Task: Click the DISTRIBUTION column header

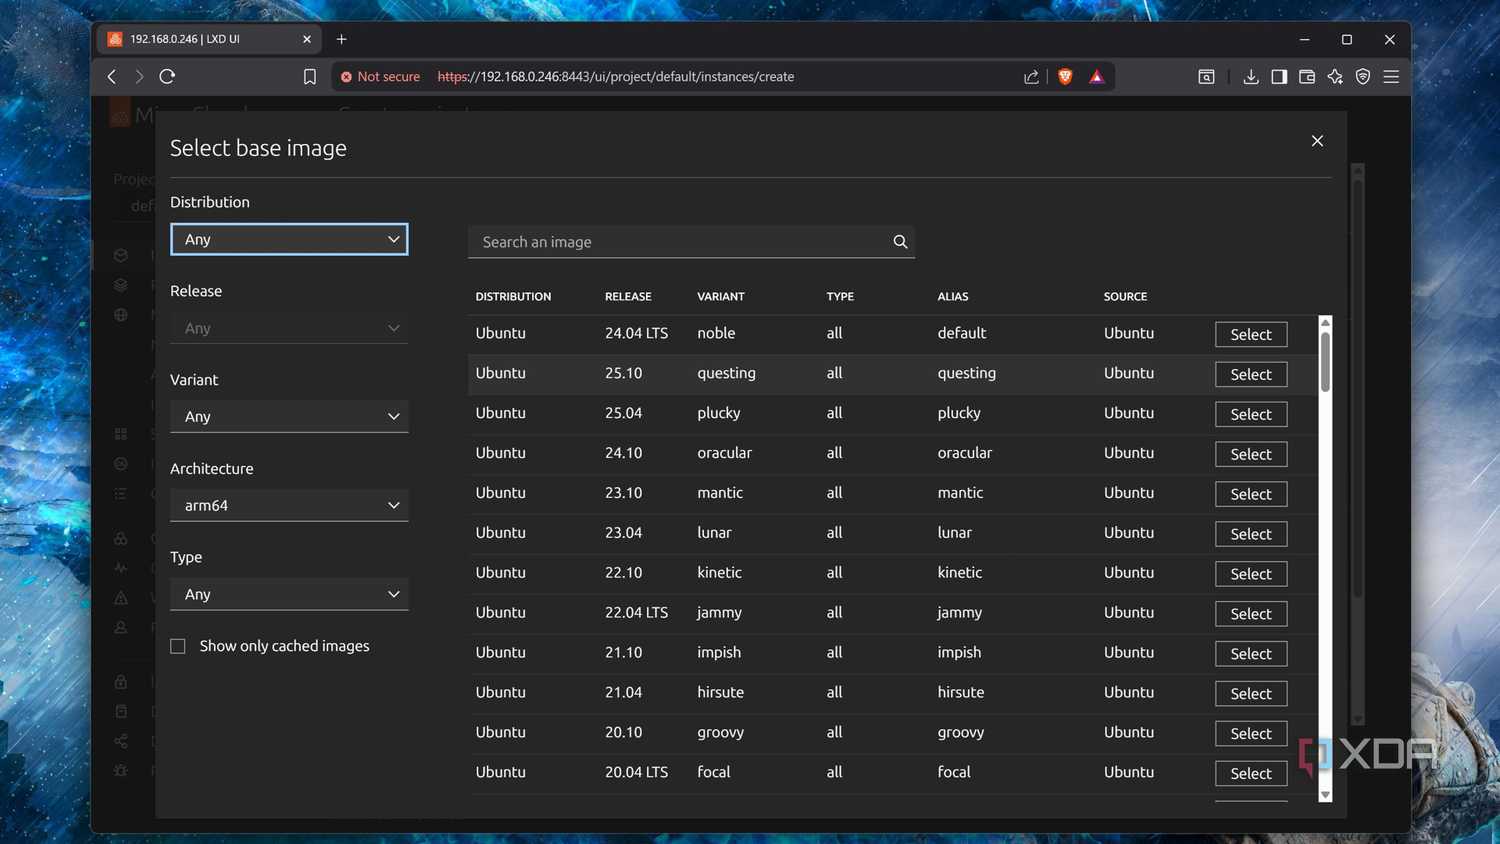Action: pyautogui.click(x=513, y=297)
